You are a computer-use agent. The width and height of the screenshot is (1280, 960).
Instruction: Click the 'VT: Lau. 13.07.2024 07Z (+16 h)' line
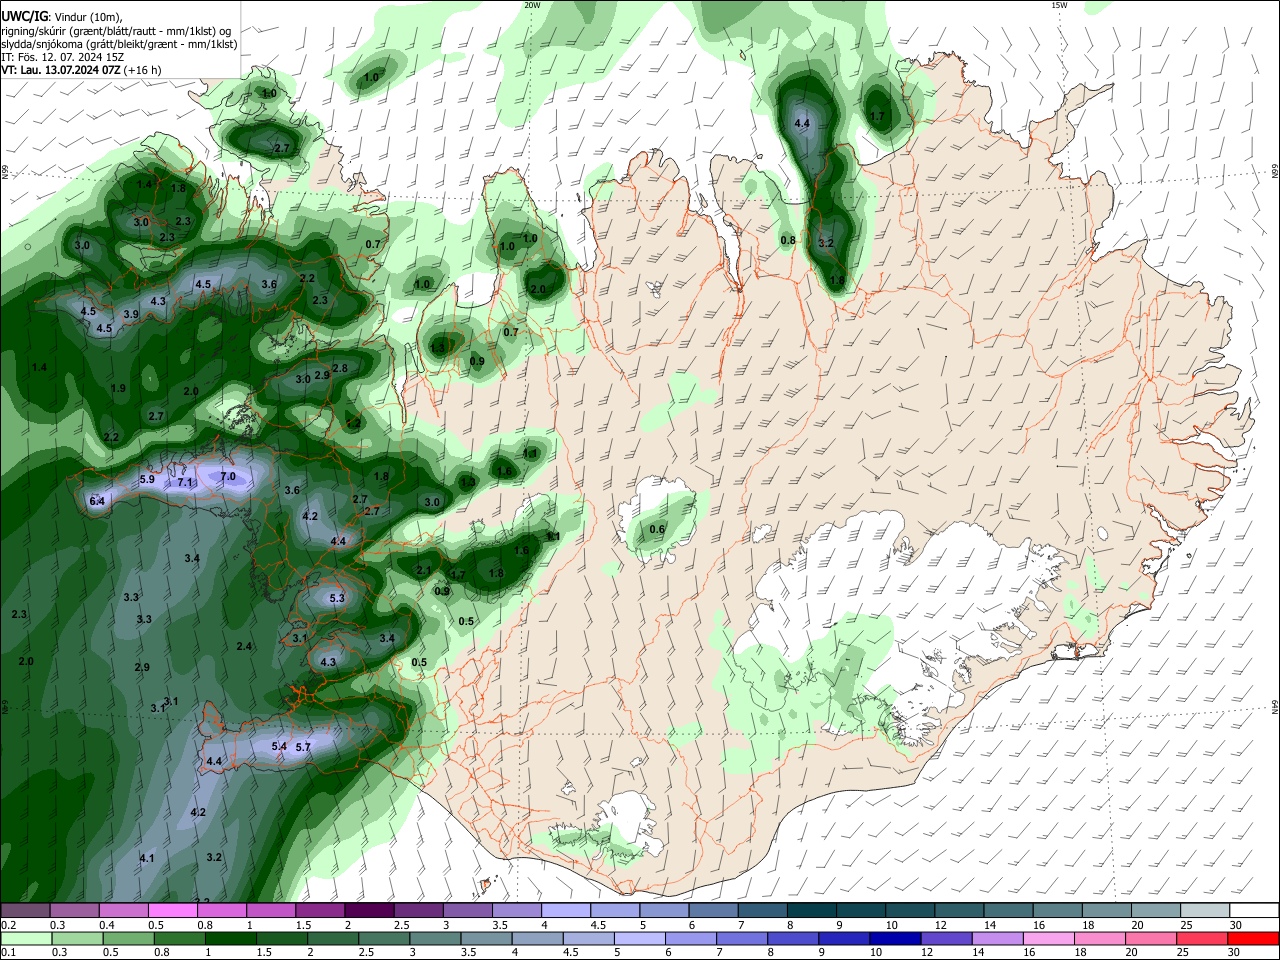pyautogui.click(x=81, y=70)
